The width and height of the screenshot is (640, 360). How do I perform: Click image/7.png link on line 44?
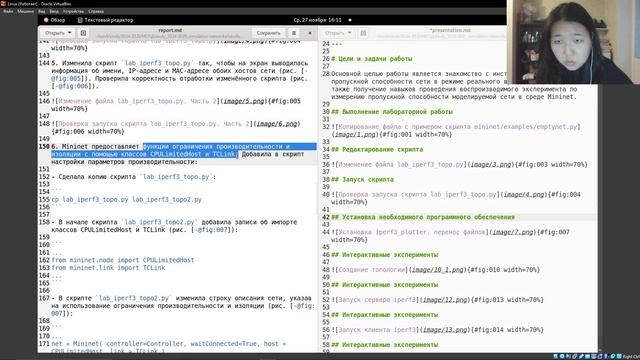point(513,232)
